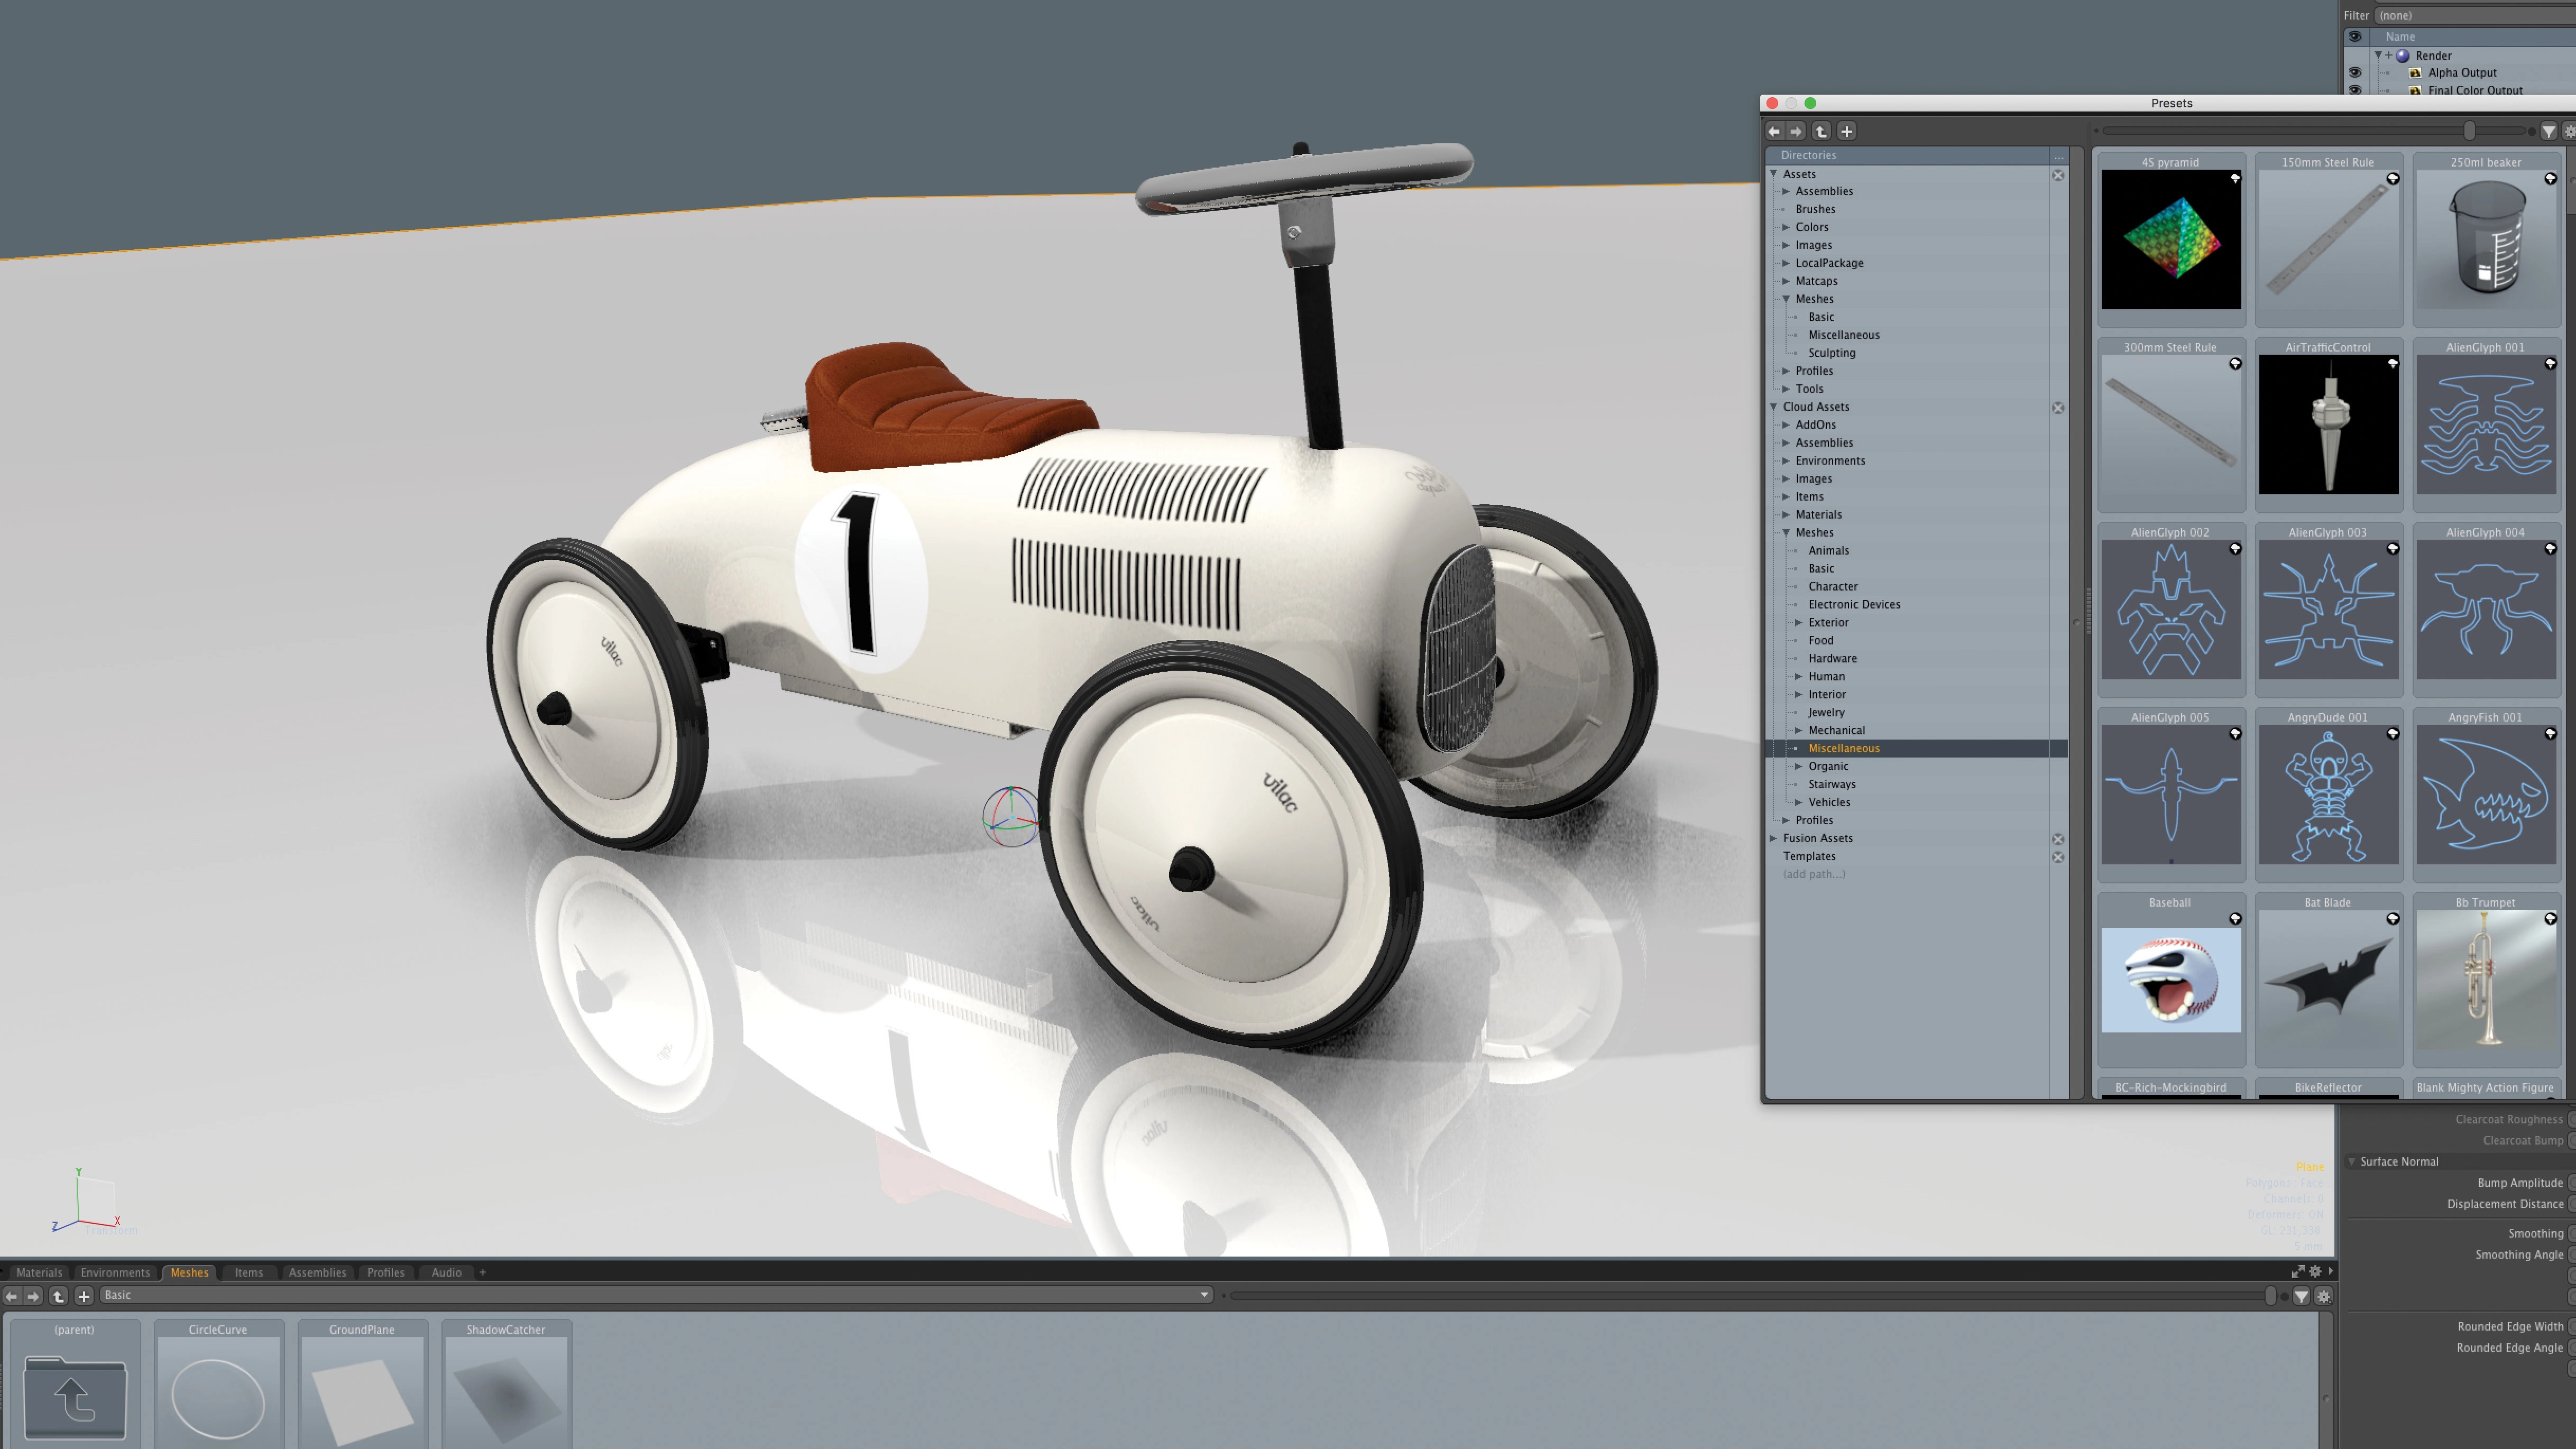This screenshot has height=1449, width=2576.
Task: Toggle visibility eye in the Name header row
Action: point(2354,36)
